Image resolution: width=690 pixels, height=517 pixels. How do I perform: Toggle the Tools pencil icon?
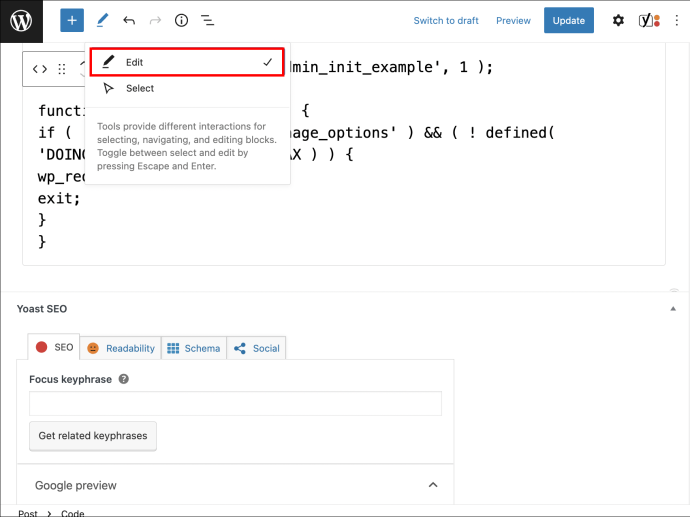tap(102, 20)
